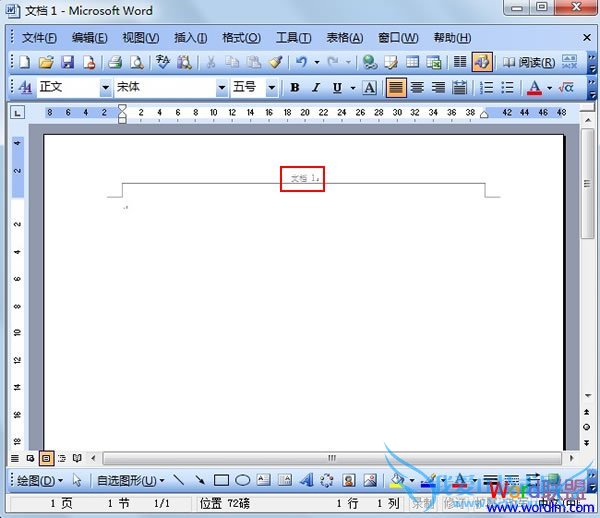Insert an equation with the square-root icon
The height and width of the screenshot is (518, 600).
pos(566,88)
